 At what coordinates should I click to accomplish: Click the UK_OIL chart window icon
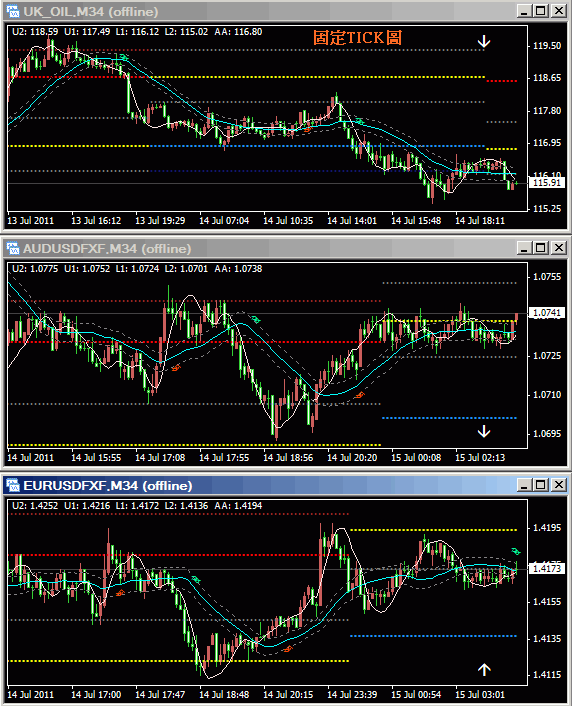tap(13, 11)
